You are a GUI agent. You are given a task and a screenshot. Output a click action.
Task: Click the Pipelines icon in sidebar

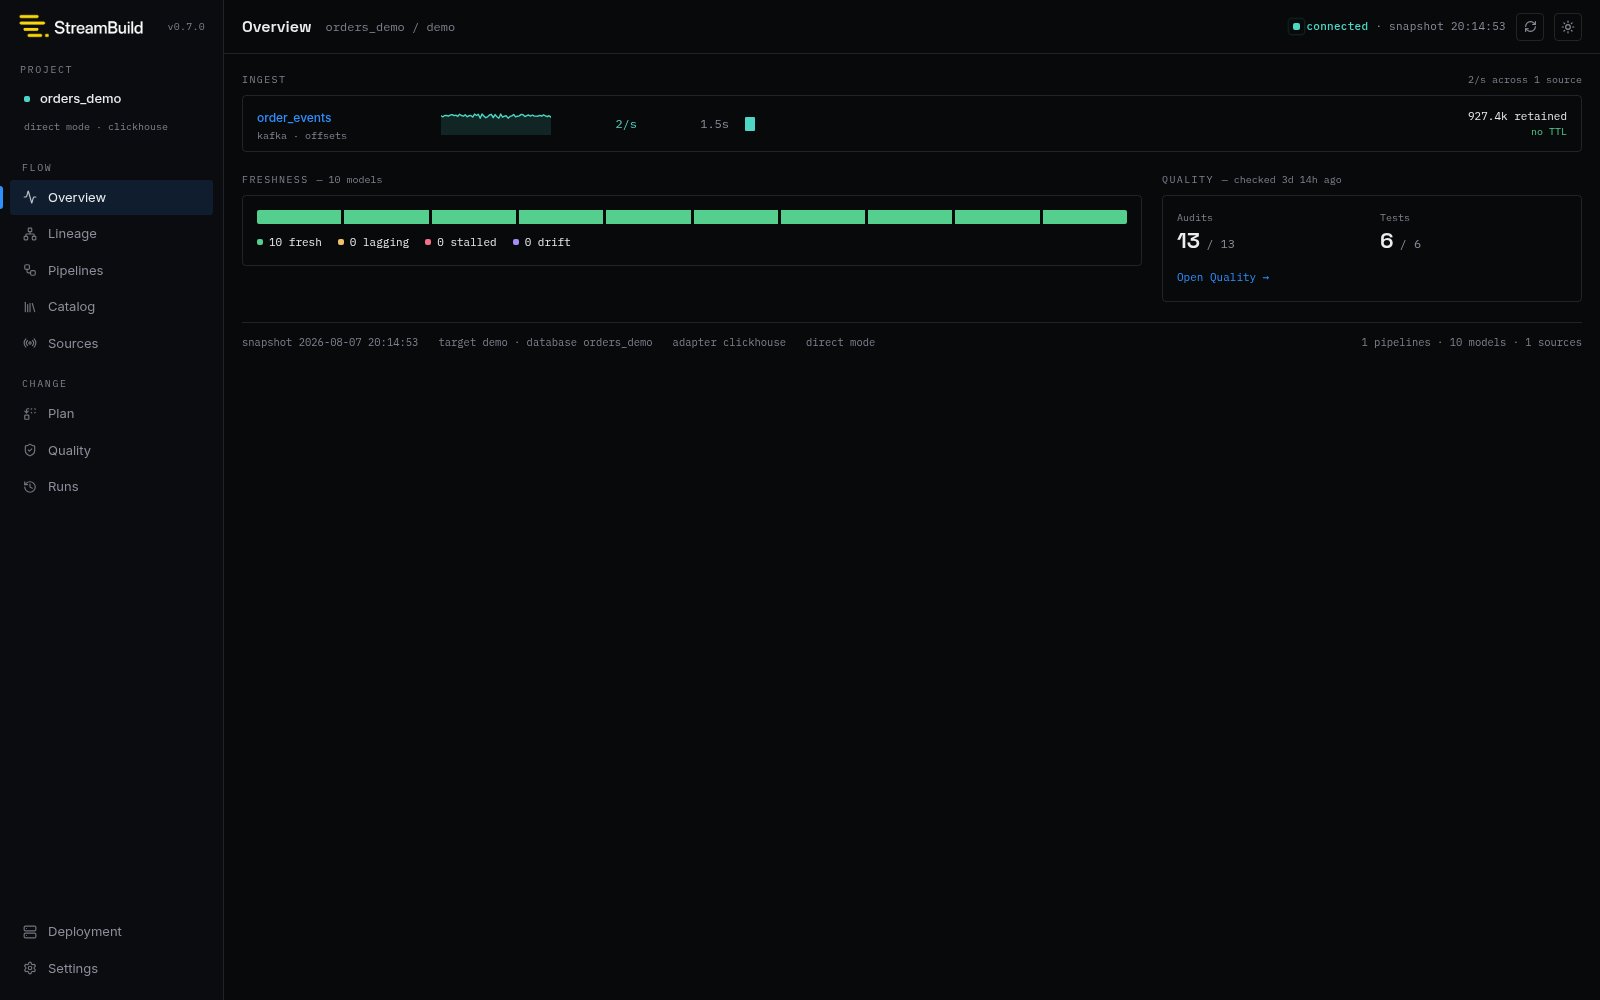[30, 271]
